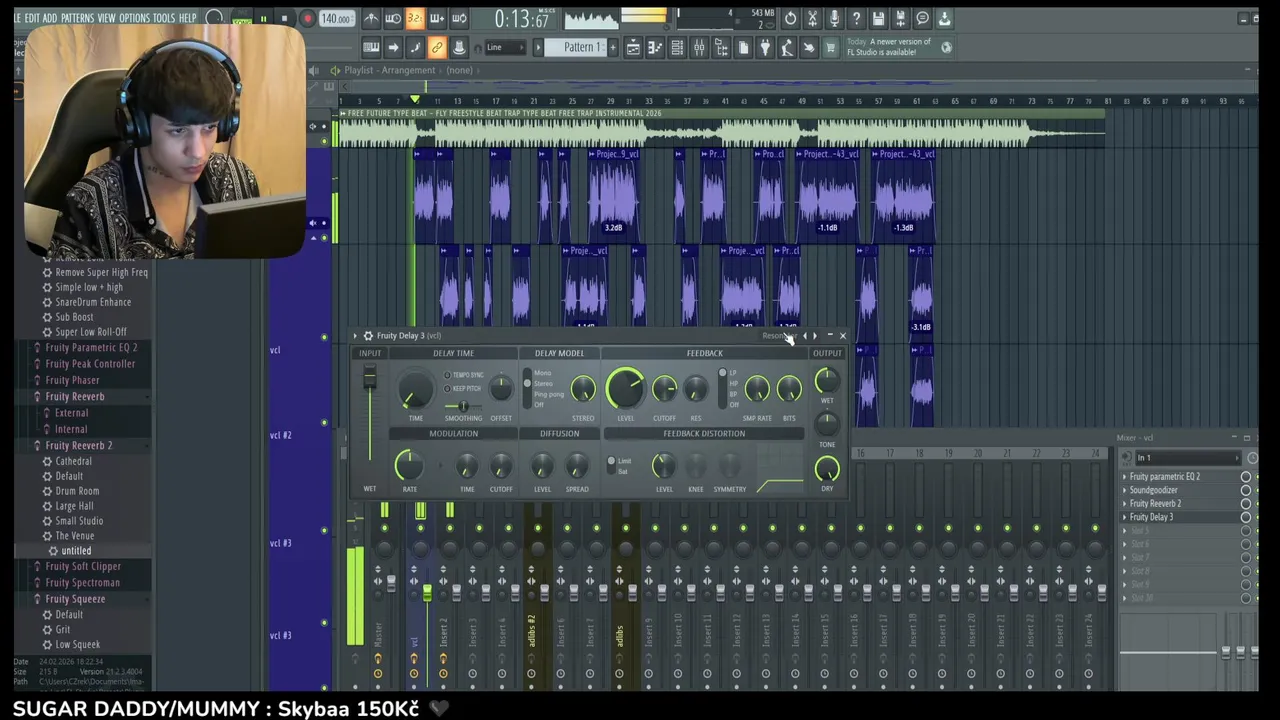Open the Line snap dropdown

[x=506, y=47]
